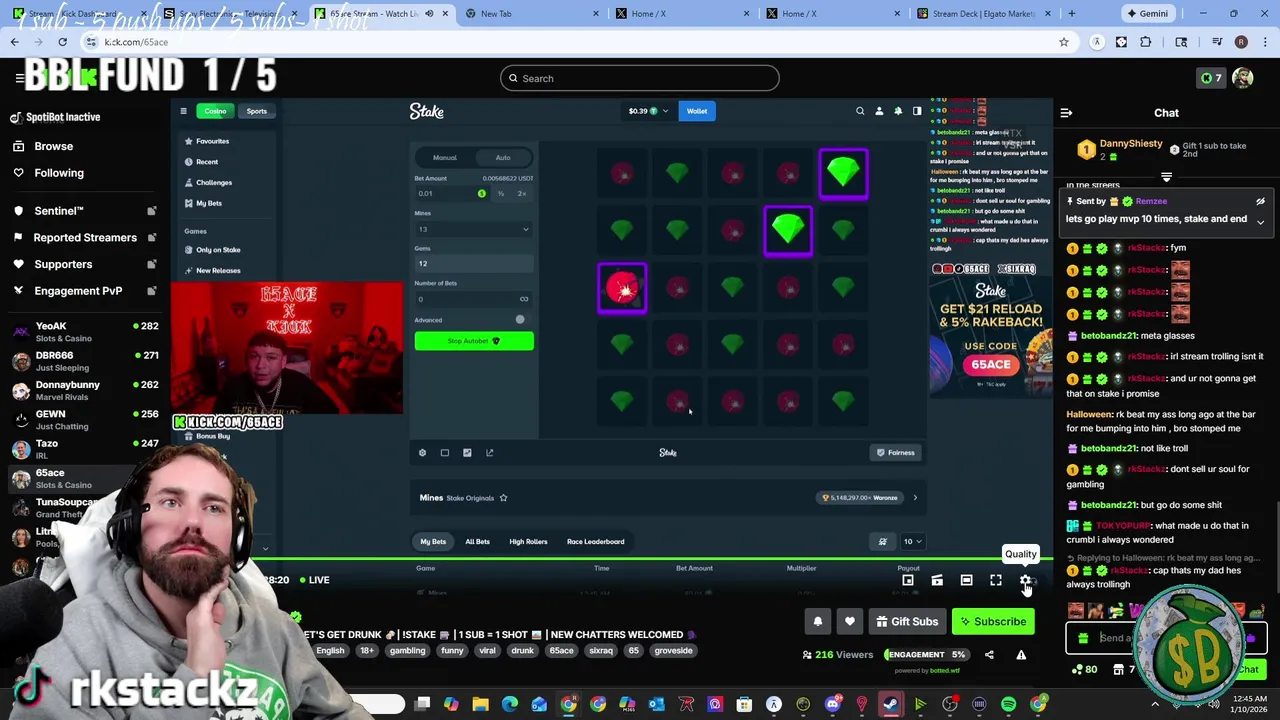Image resolution: width=1280 pixels, height=720 pixels.
Task: Expand the pinned message chevron
Action: pyautogui.click(x=1260, y=220)
